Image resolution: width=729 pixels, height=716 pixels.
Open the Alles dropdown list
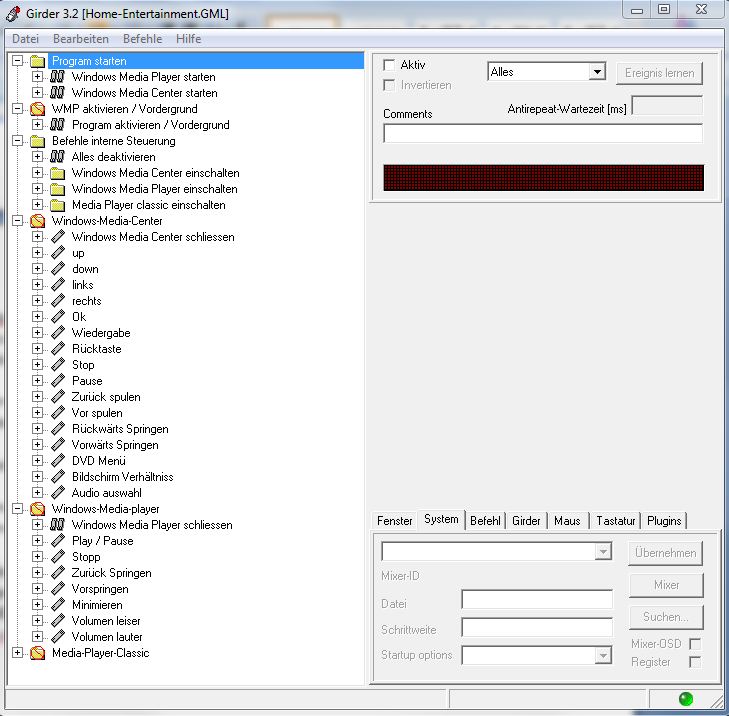[597, 72]
